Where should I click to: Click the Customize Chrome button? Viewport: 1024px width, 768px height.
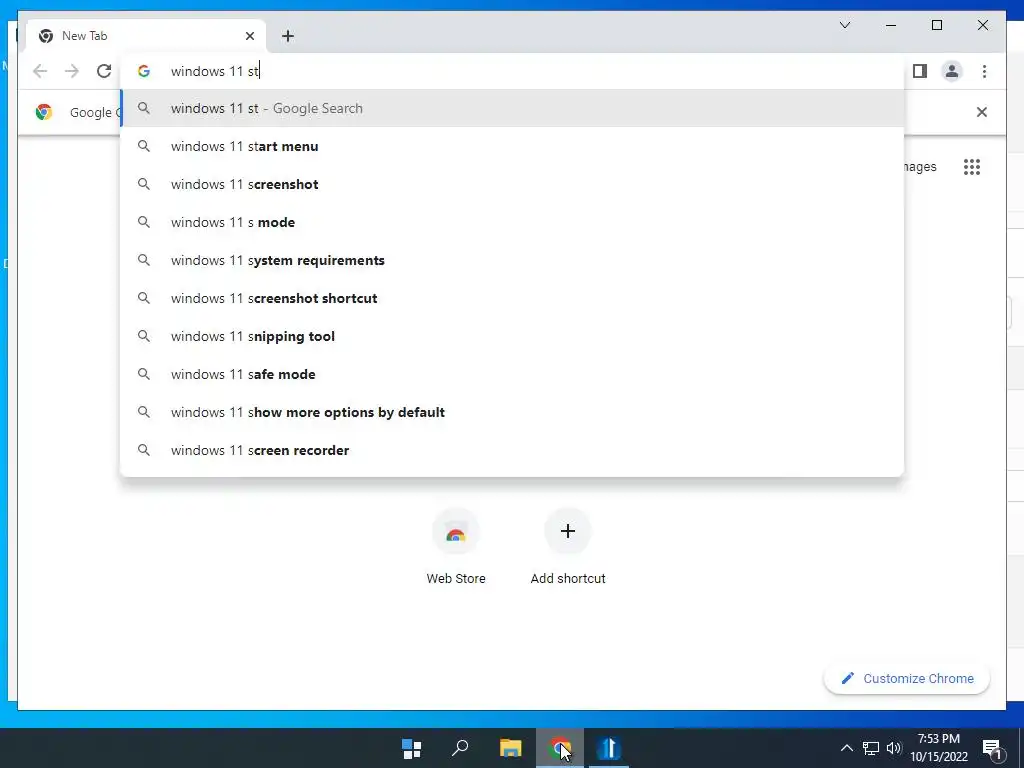coord(907,679)
